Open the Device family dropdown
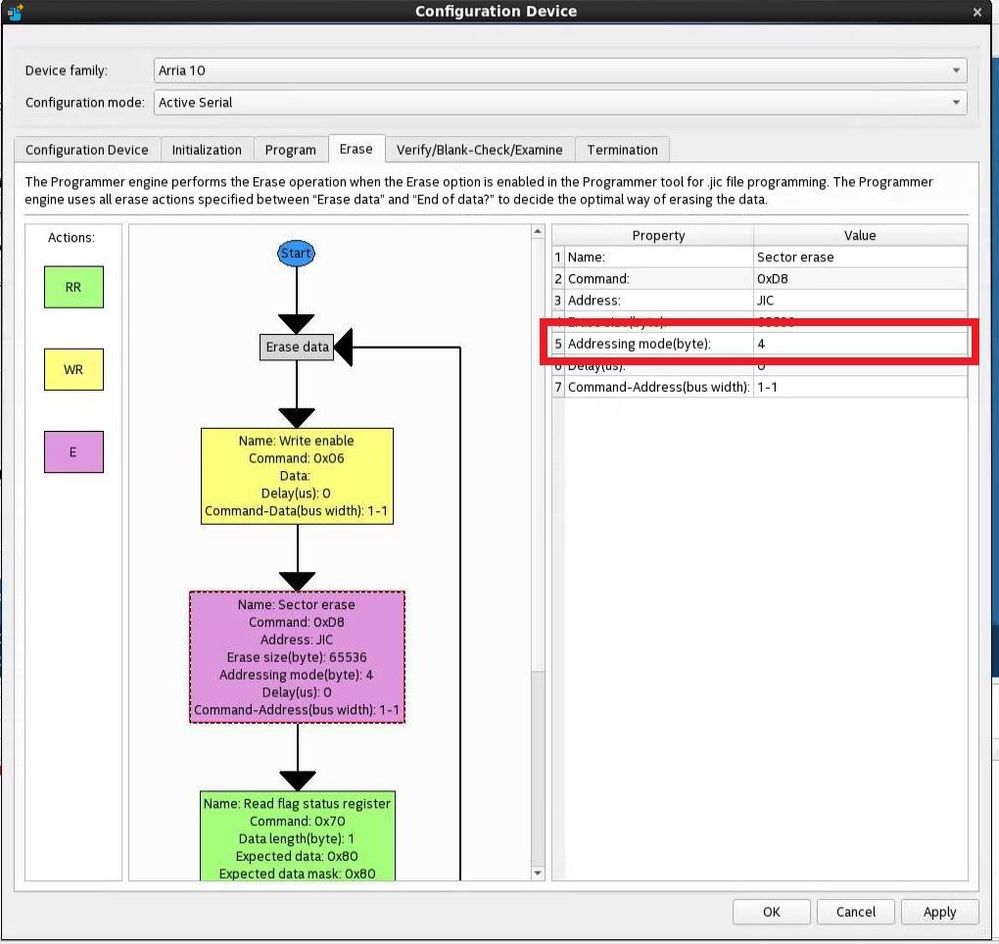Image resolution: width=999 pixels, height=944 pixels. (x=560, y=71)
